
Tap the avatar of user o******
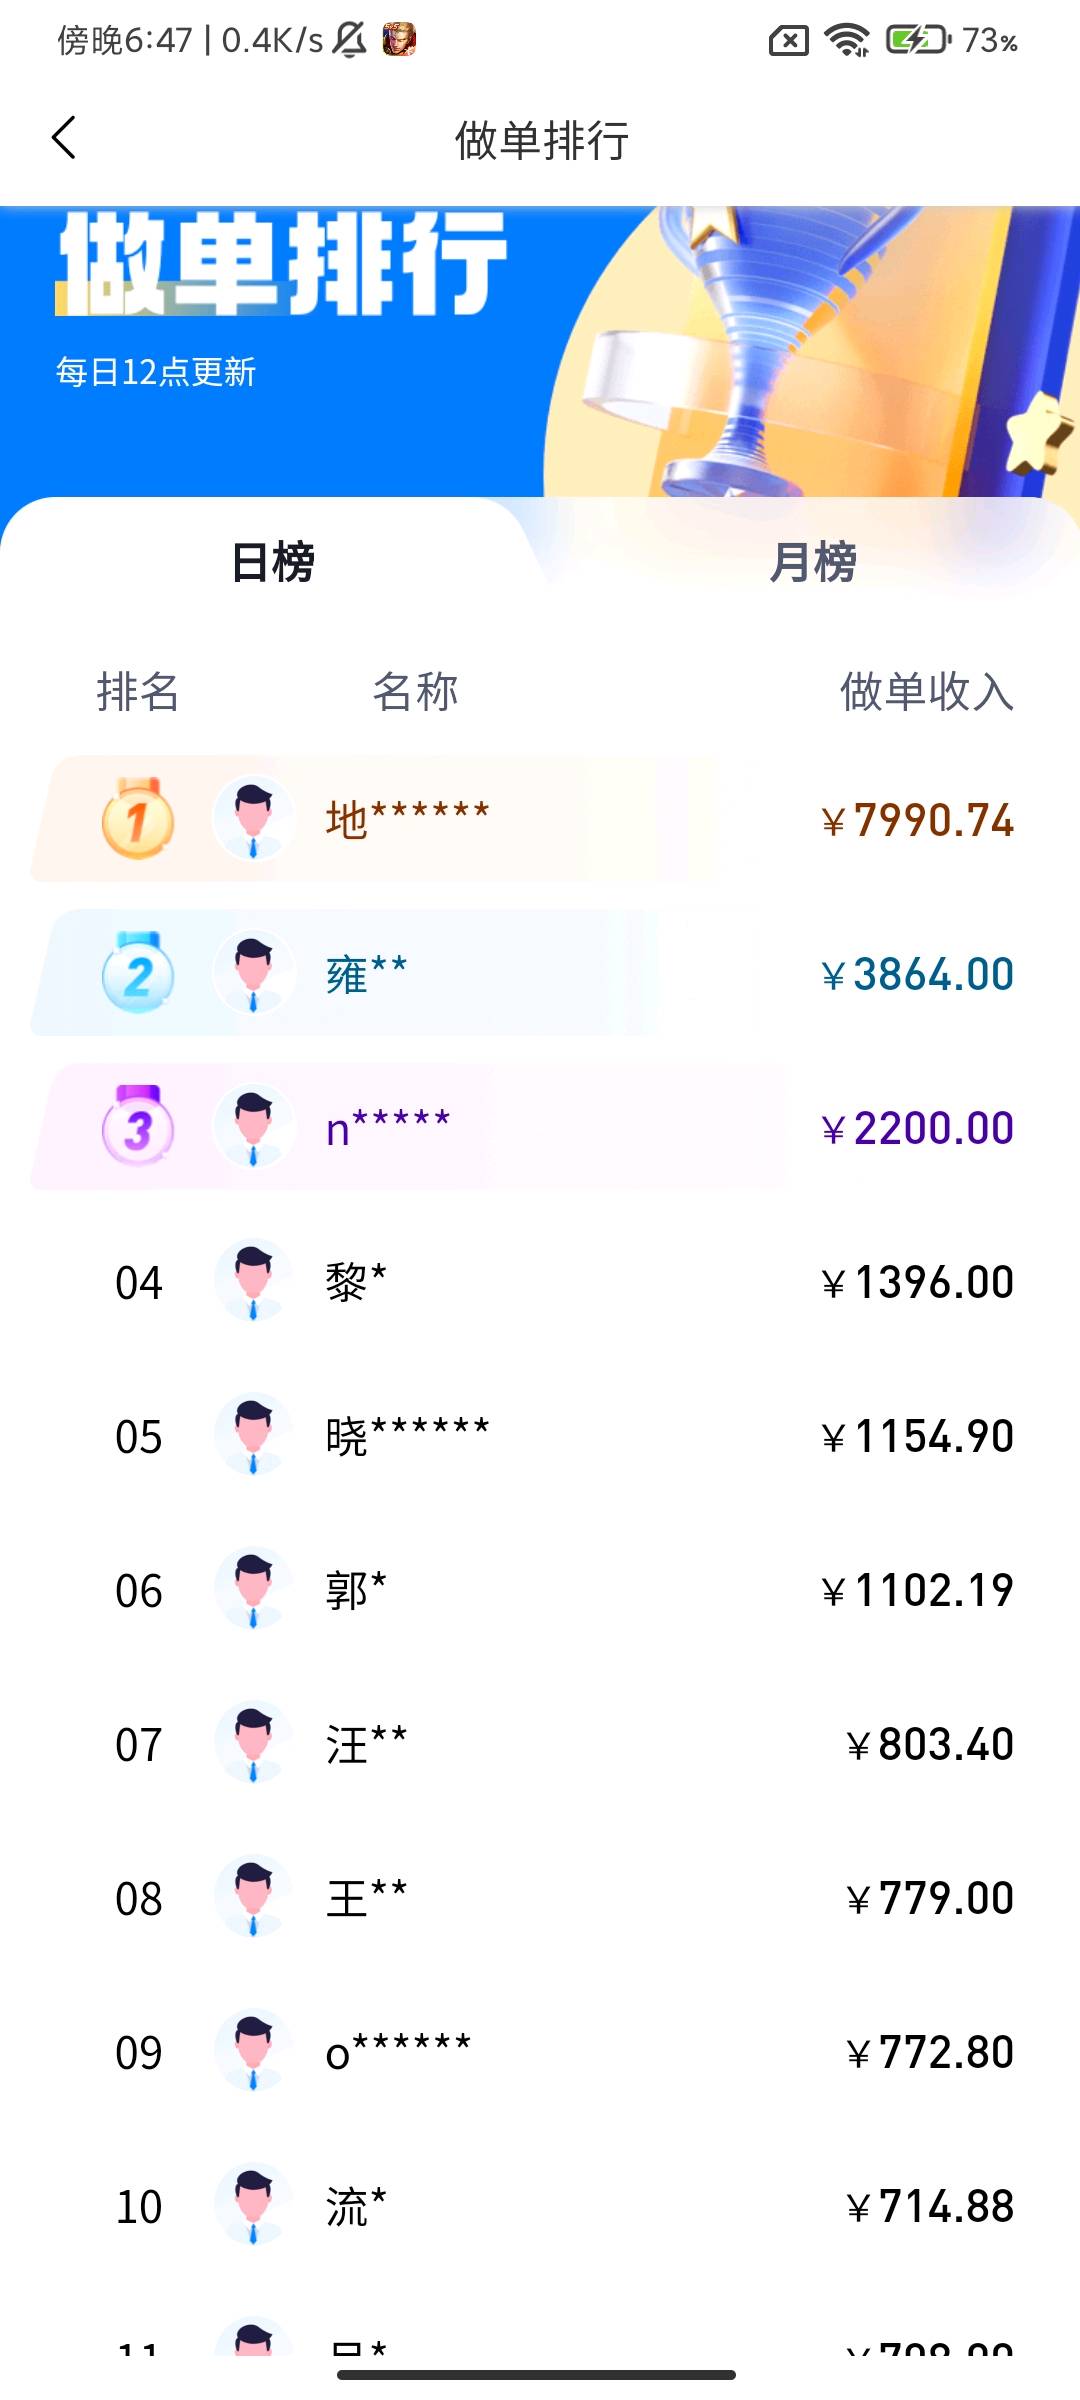click(253, 2051)
